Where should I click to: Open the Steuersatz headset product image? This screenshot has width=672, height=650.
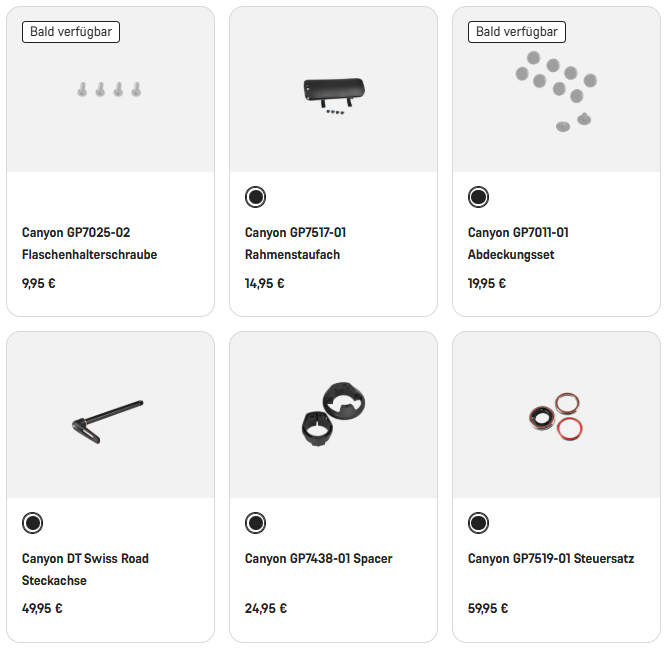556,414
